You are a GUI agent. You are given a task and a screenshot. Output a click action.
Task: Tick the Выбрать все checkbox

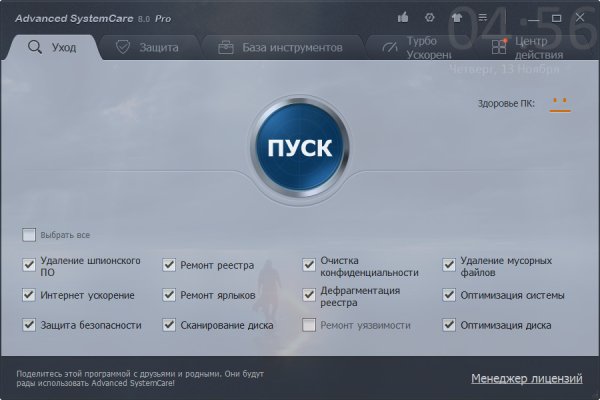(29, 235)
